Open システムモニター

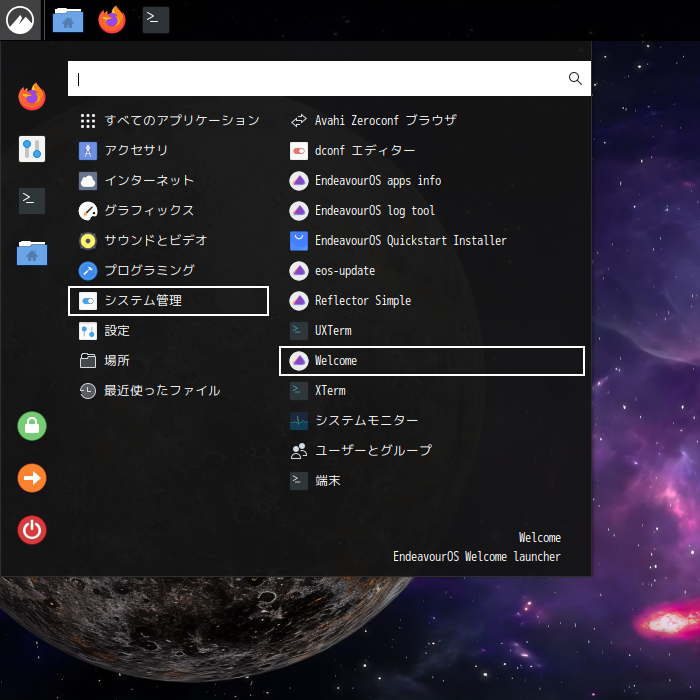coord(432,421)
